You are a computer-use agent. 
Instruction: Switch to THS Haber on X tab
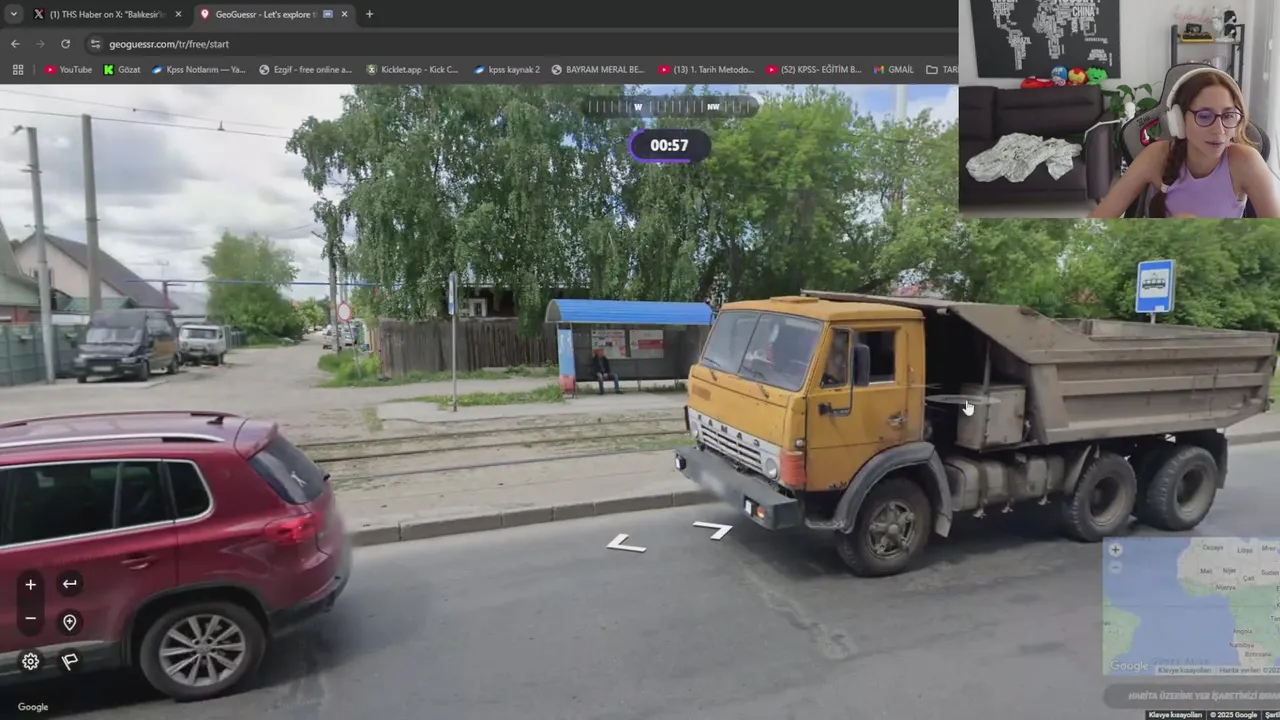(107, 14)
